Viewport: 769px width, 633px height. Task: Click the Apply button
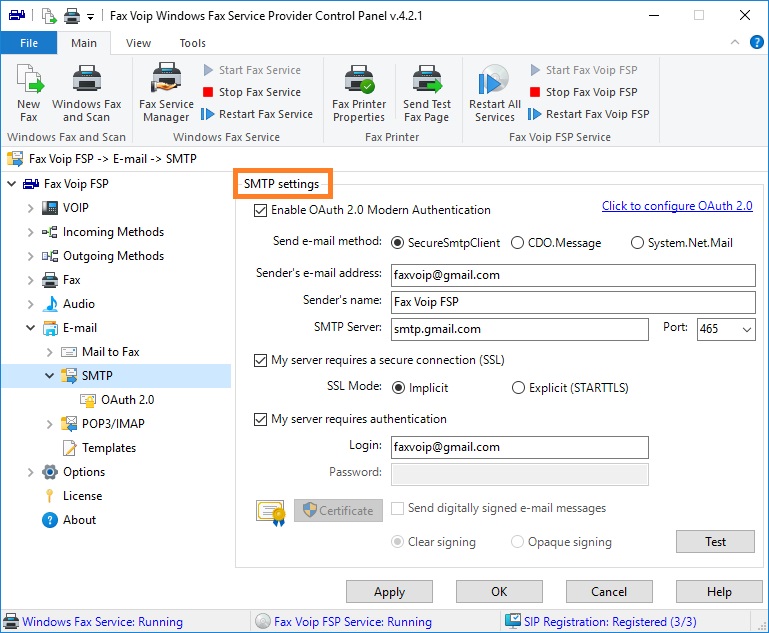(389, 592)
